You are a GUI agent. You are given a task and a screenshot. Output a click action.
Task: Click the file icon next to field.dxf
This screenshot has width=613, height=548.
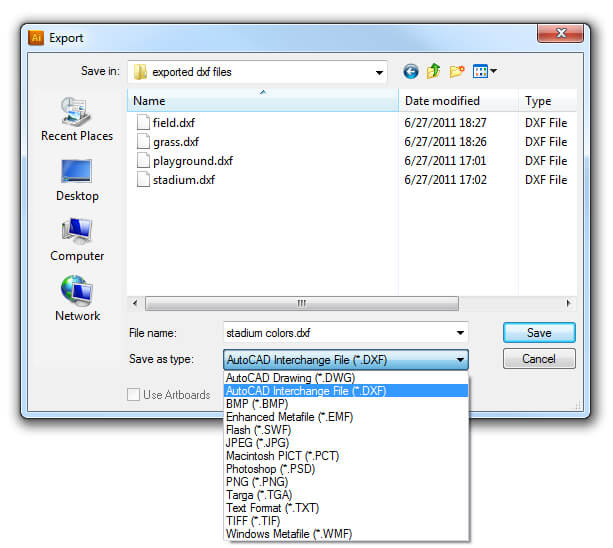pyautogui.click(x=143, y=122)
